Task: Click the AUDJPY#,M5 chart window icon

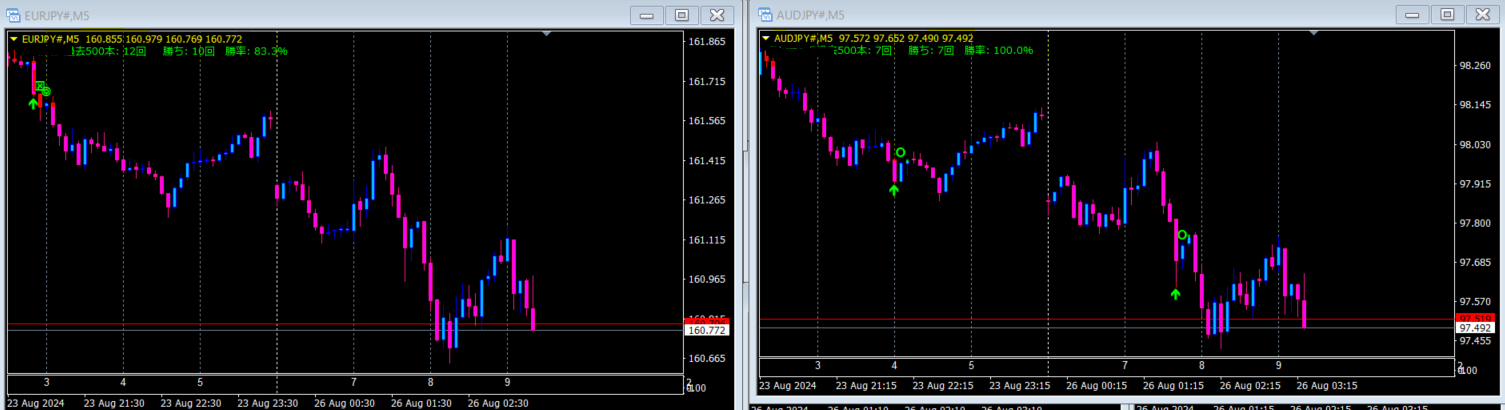Action: (x=765, y=14)
